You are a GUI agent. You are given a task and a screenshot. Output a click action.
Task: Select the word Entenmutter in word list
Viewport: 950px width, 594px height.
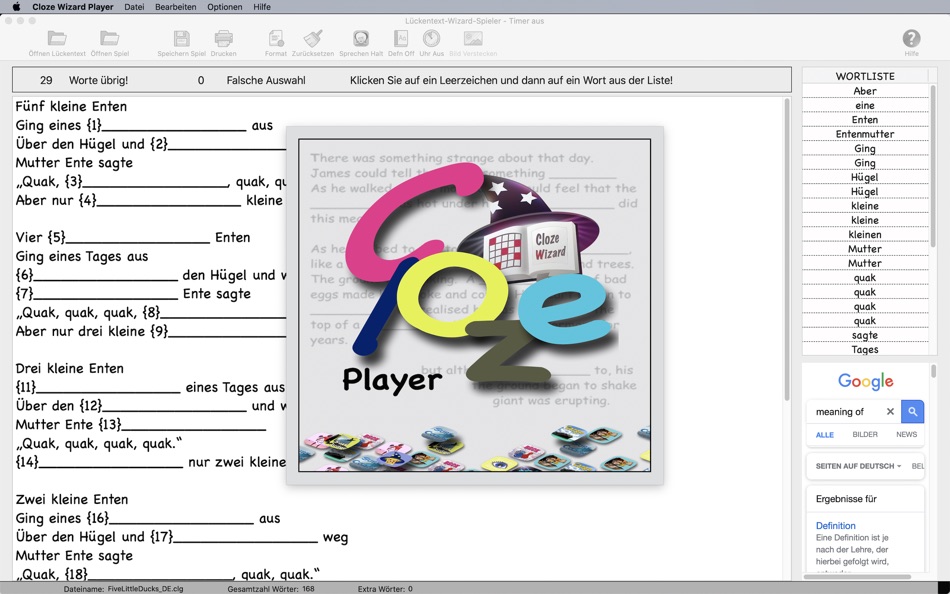(x=865, y=134)
